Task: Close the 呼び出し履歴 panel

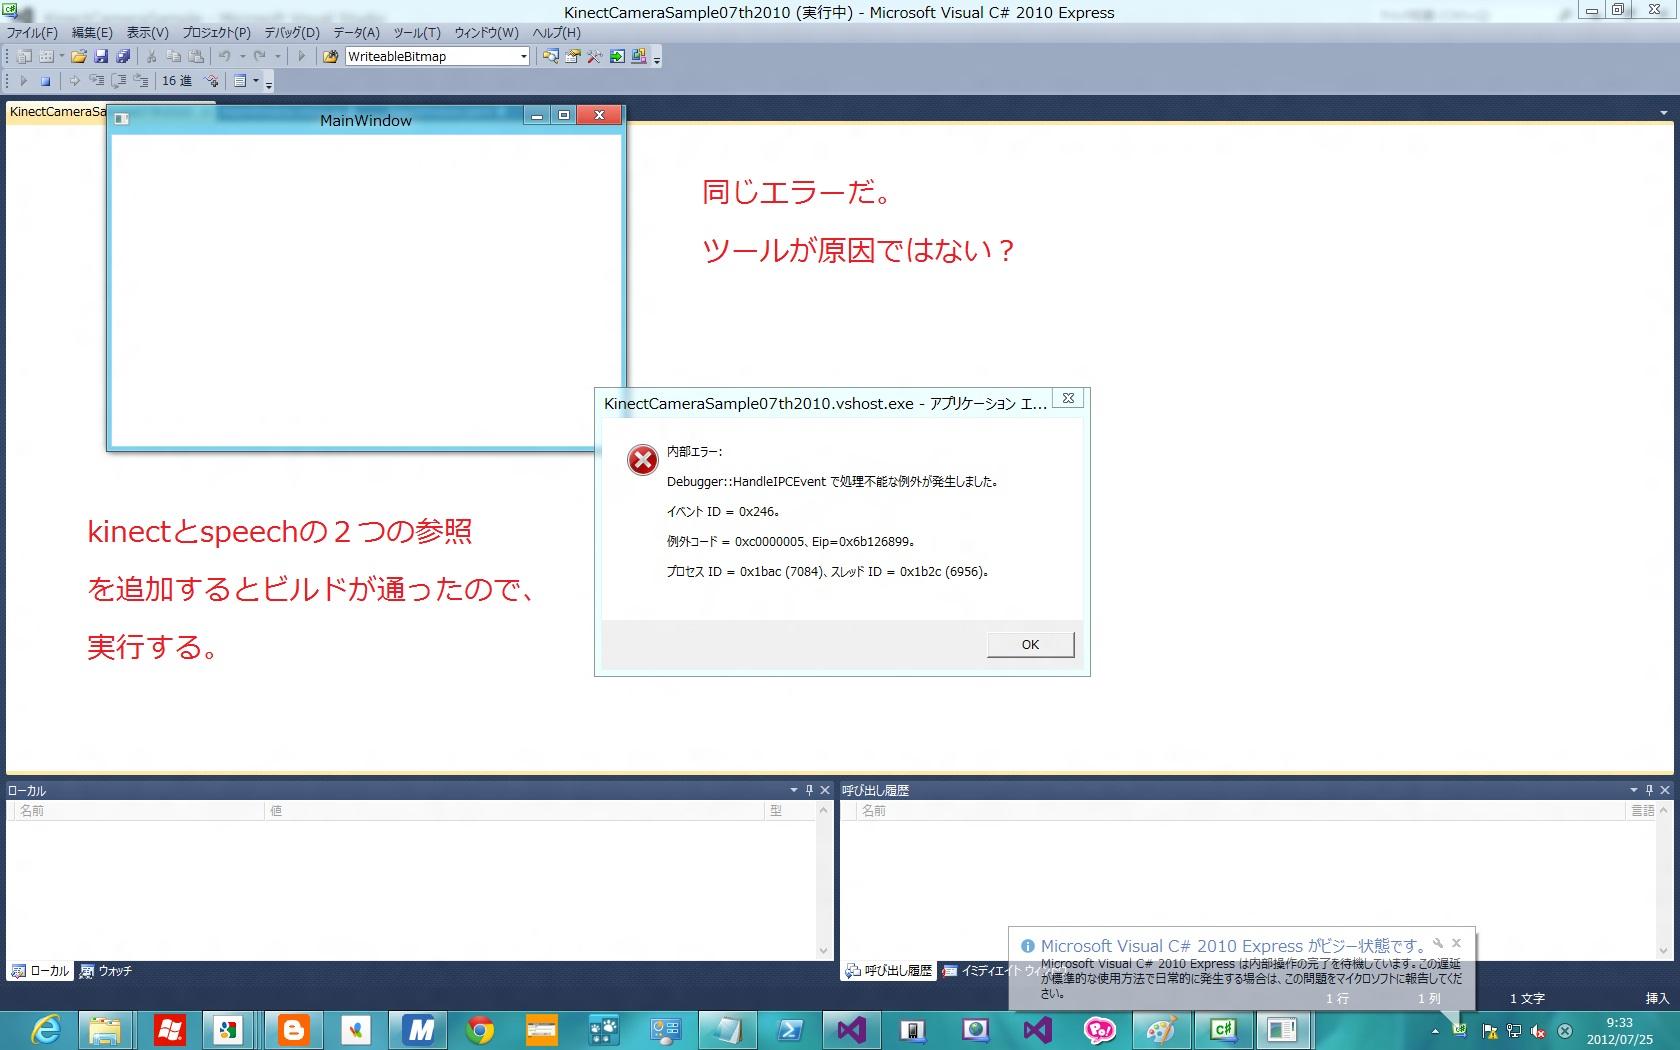Action: (1665, 790)
